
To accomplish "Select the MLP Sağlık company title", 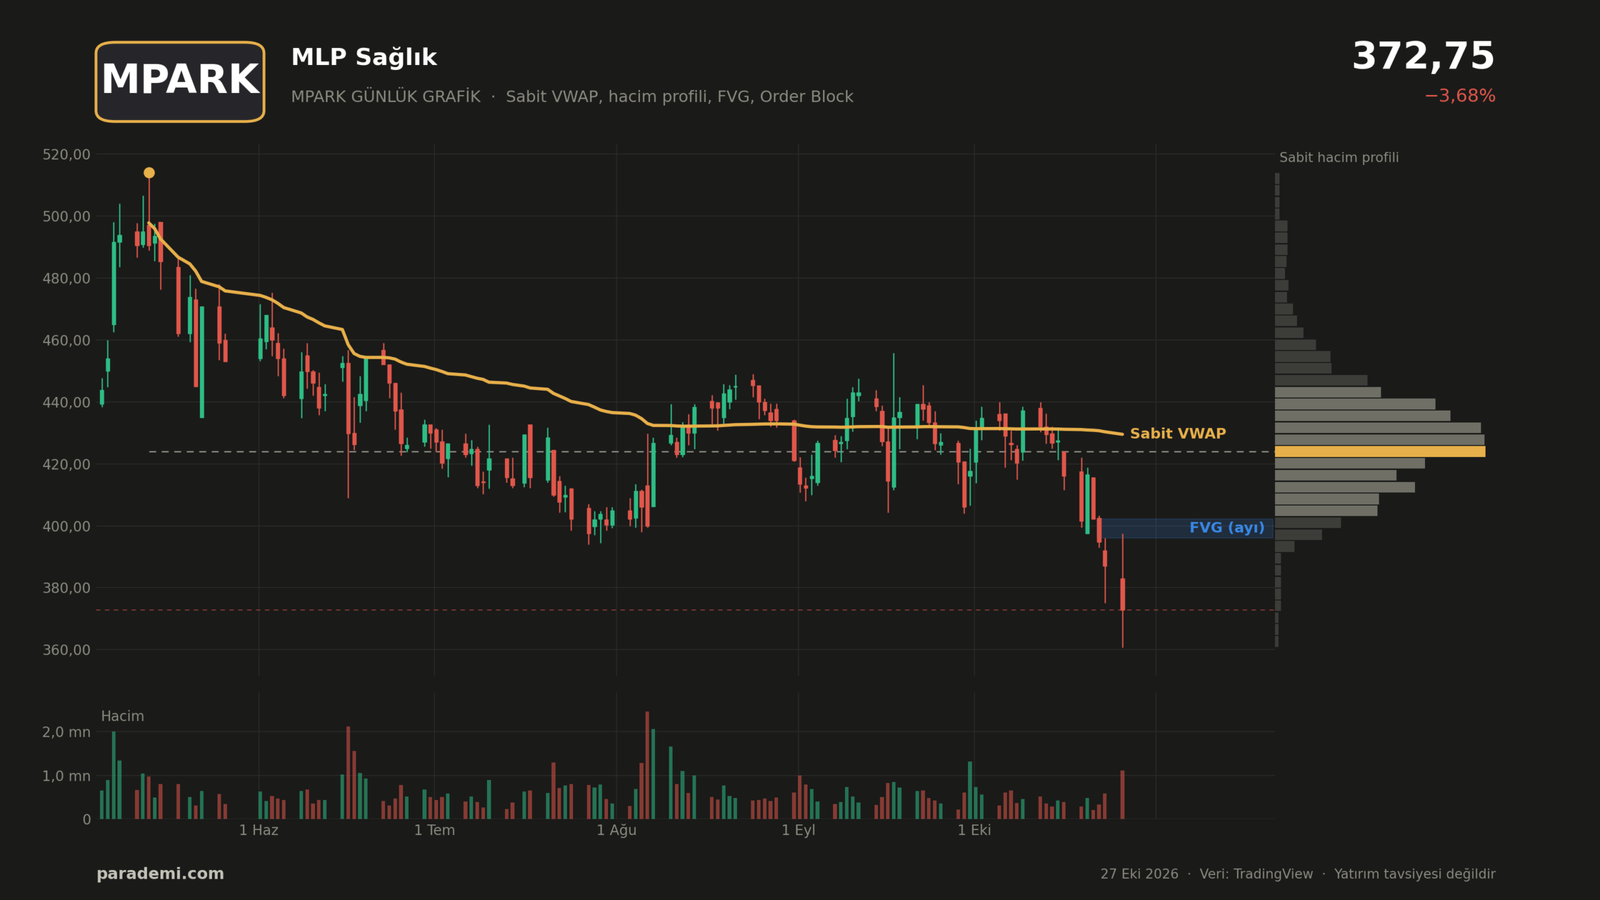I will click(x=364, y=58).
